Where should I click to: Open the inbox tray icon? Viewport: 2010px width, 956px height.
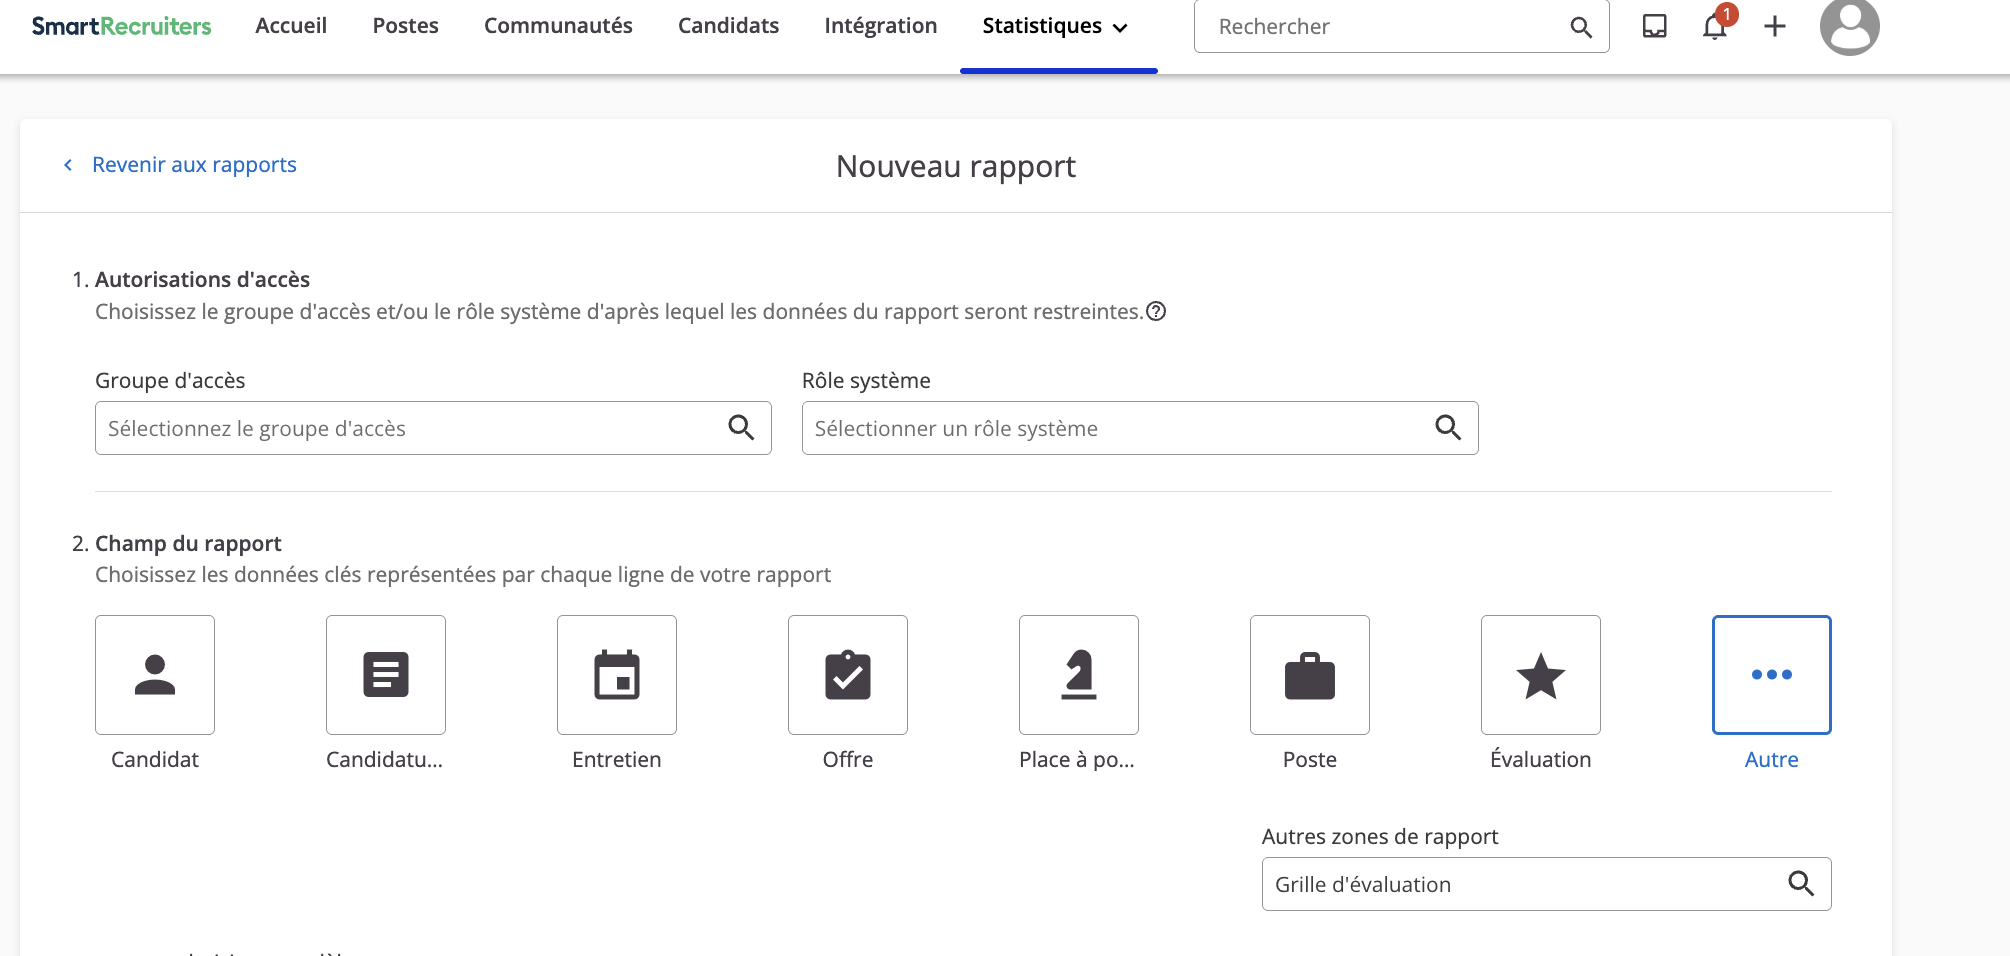[x=1655, y=26]
